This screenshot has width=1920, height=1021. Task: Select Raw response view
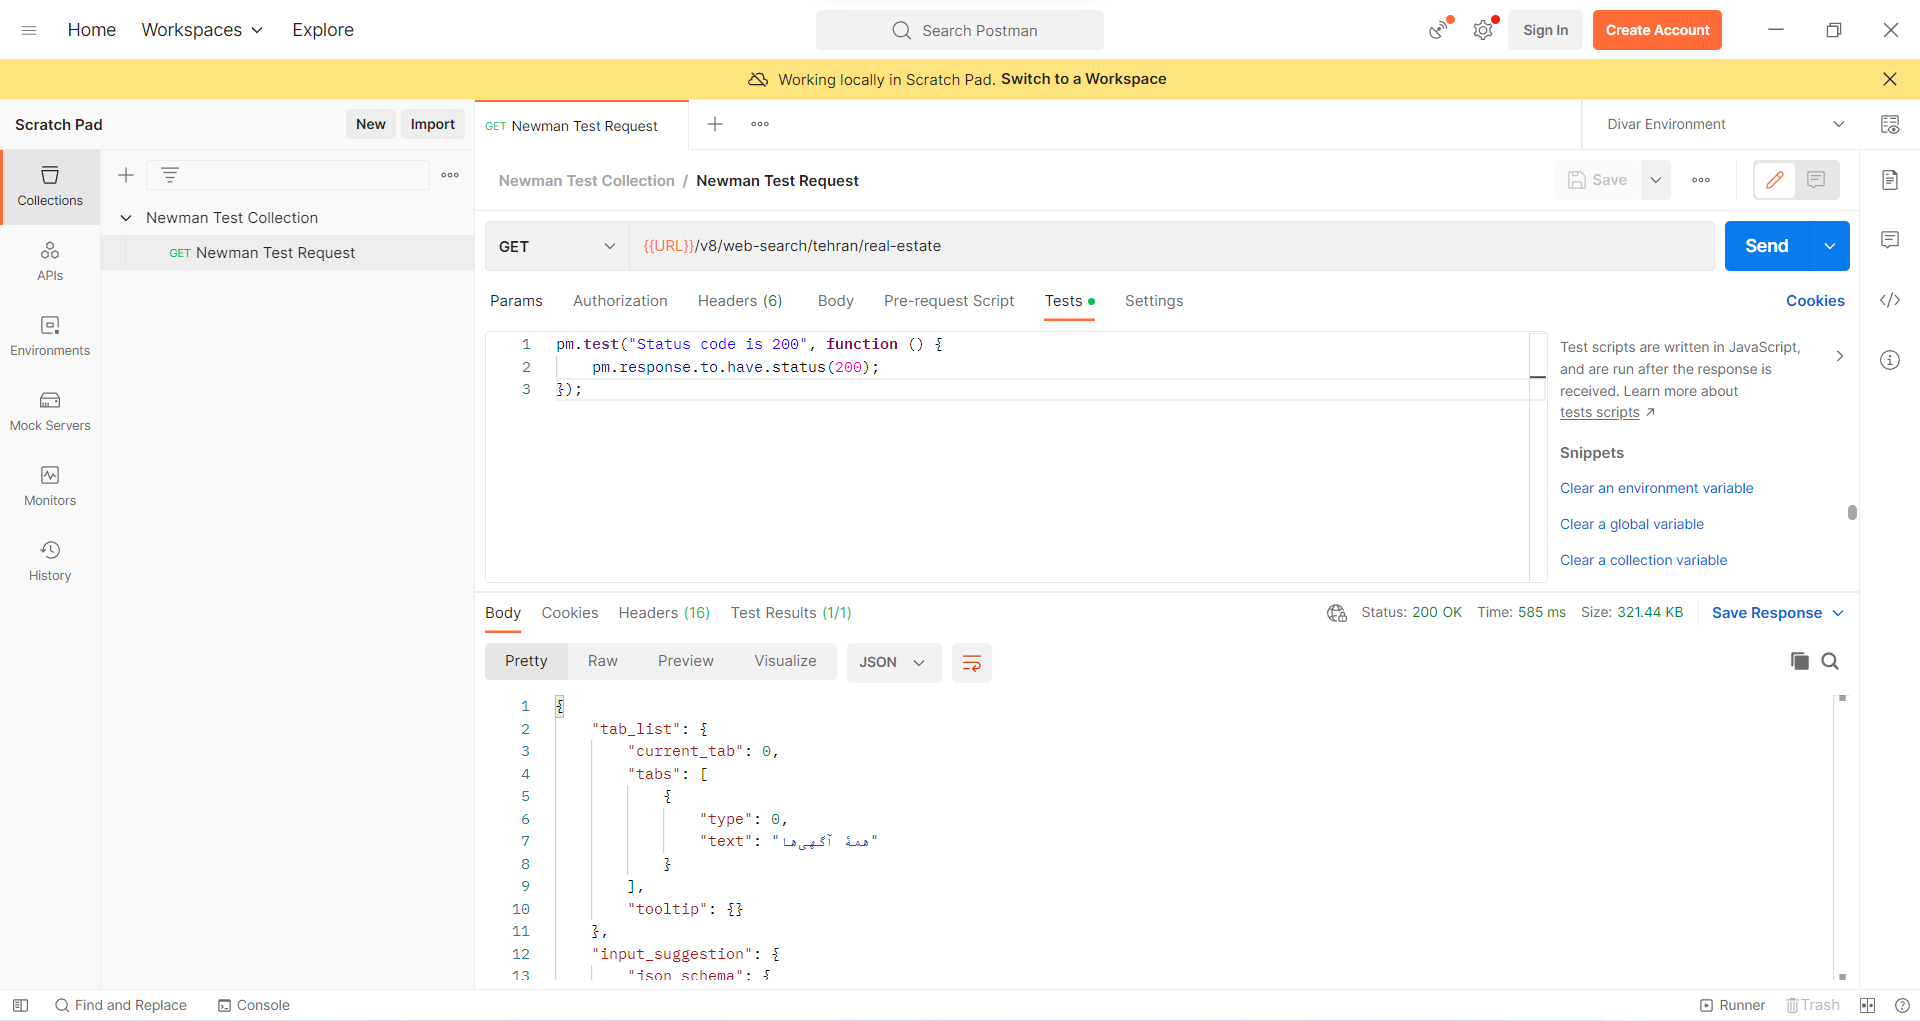(603, 661)
